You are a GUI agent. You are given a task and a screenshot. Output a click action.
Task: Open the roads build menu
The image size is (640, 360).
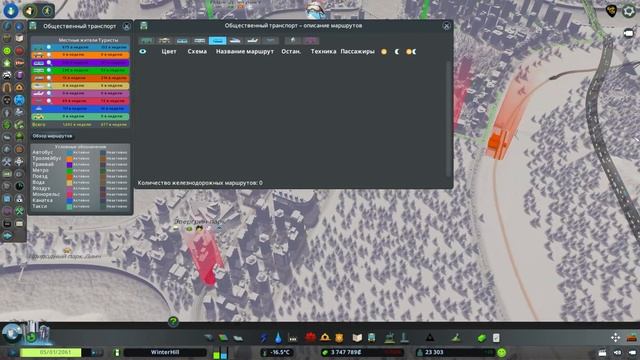209,338
